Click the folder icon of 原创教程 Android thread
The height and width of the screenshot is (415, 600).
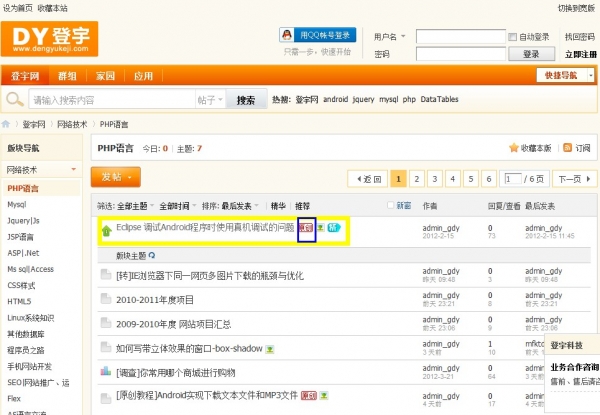point(106,398)
